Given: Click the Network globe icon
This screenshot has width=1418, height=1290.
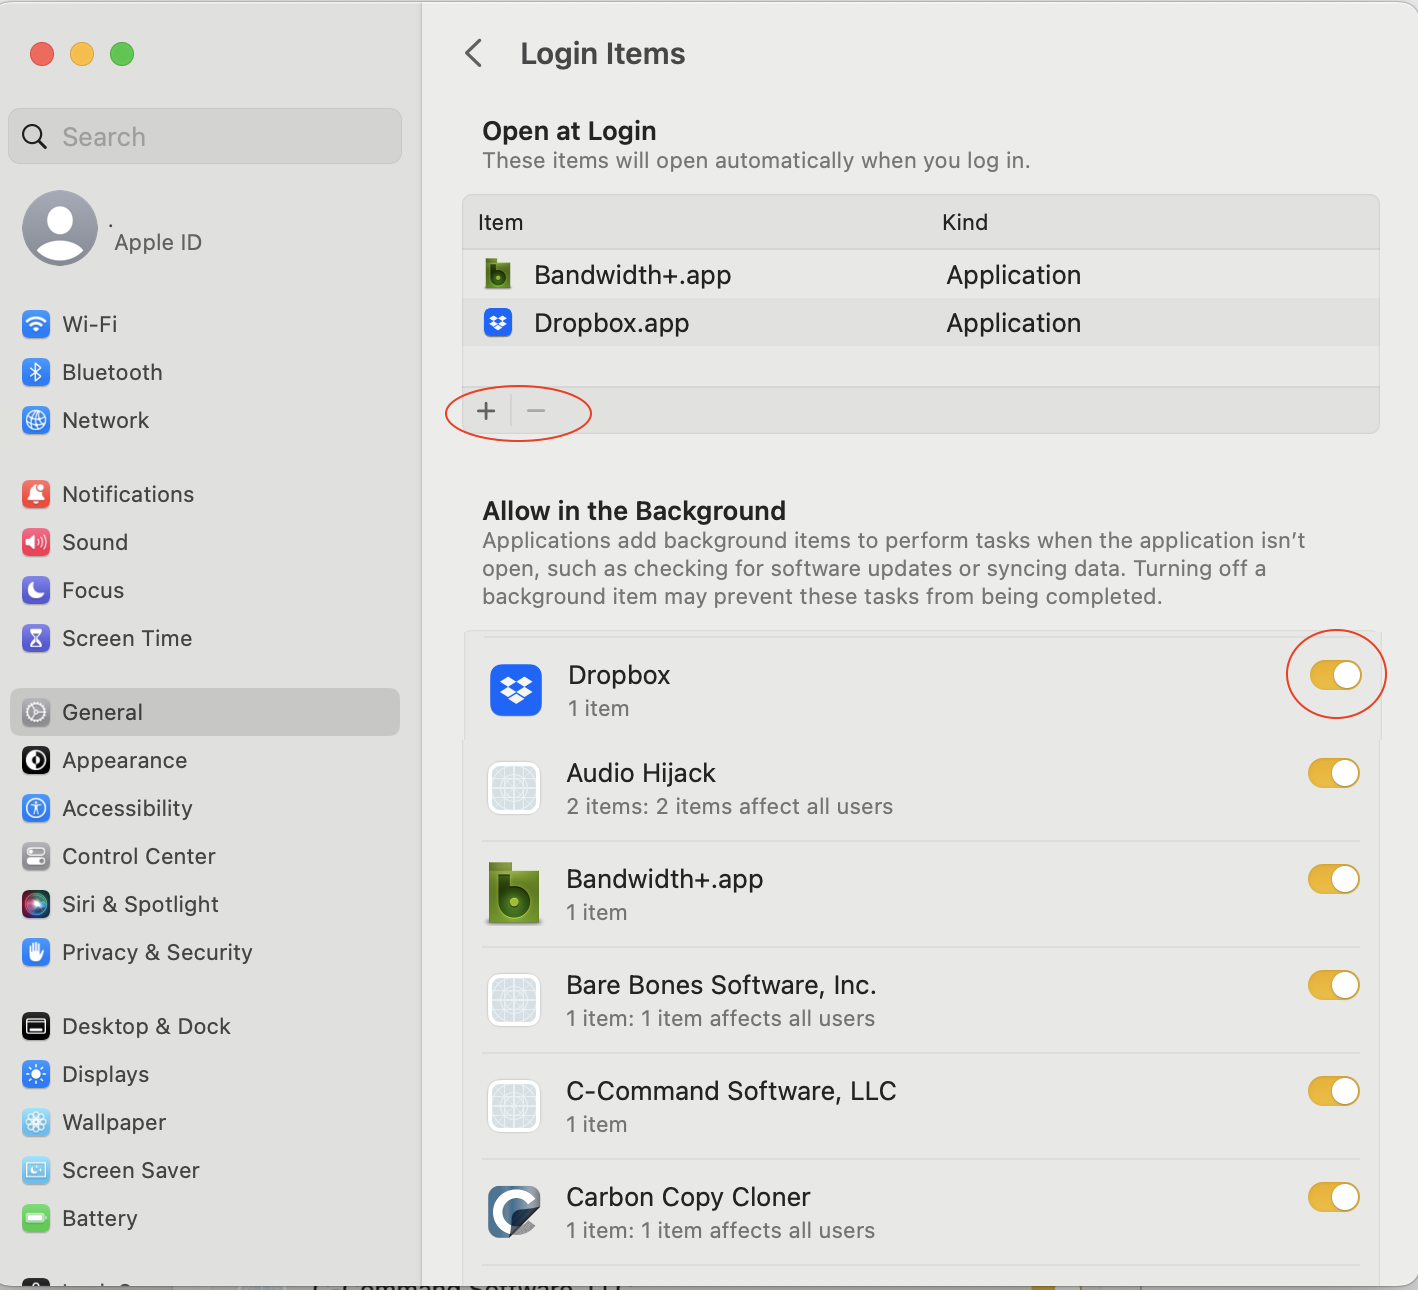Looking at the screenshot, I should point(36,420).
